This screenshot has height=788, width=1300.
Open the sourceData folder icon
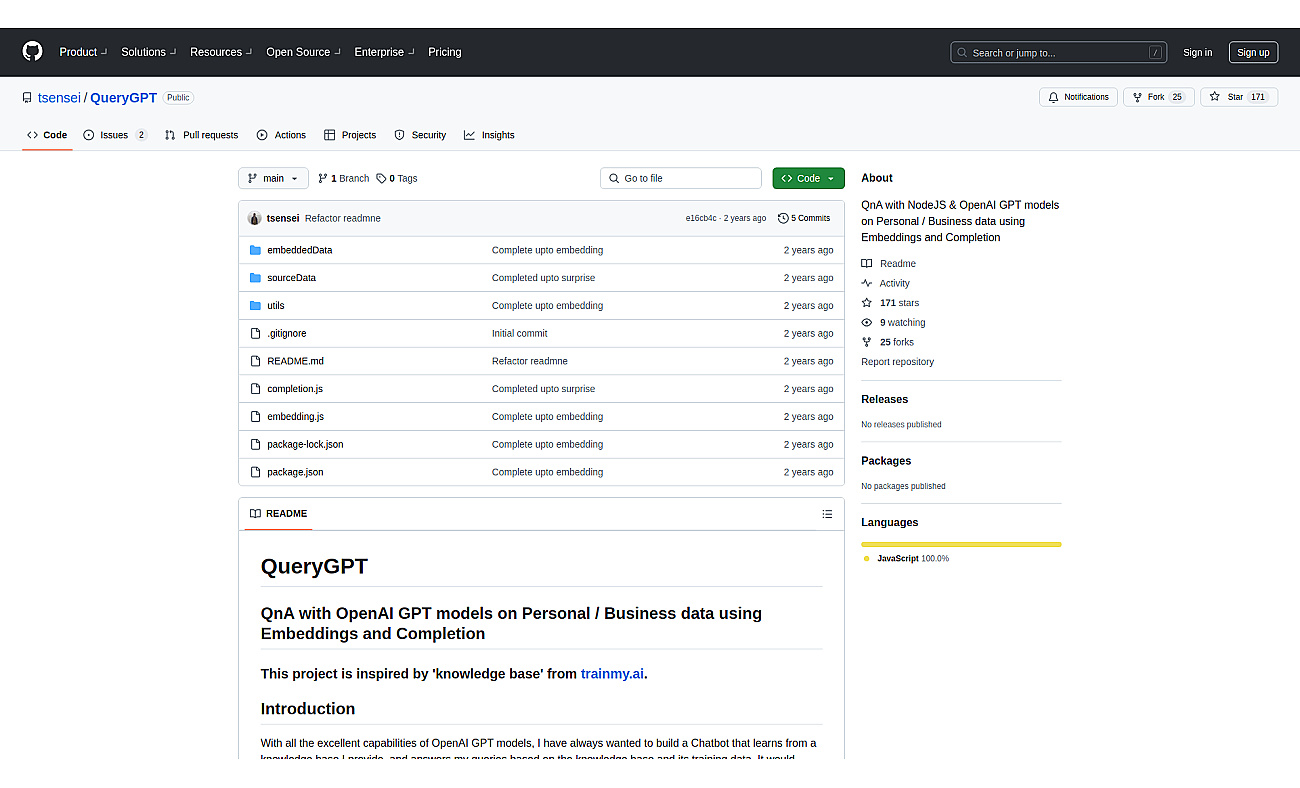(255, 278)
